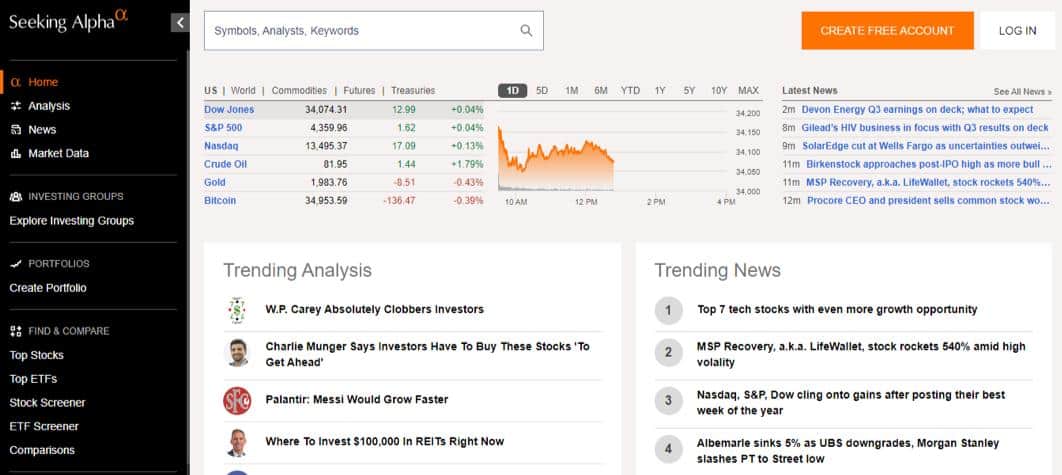Click the Home alpha icon in sidebar
Viewport: 1062px width, 475px height.
[x=16, y=82]
